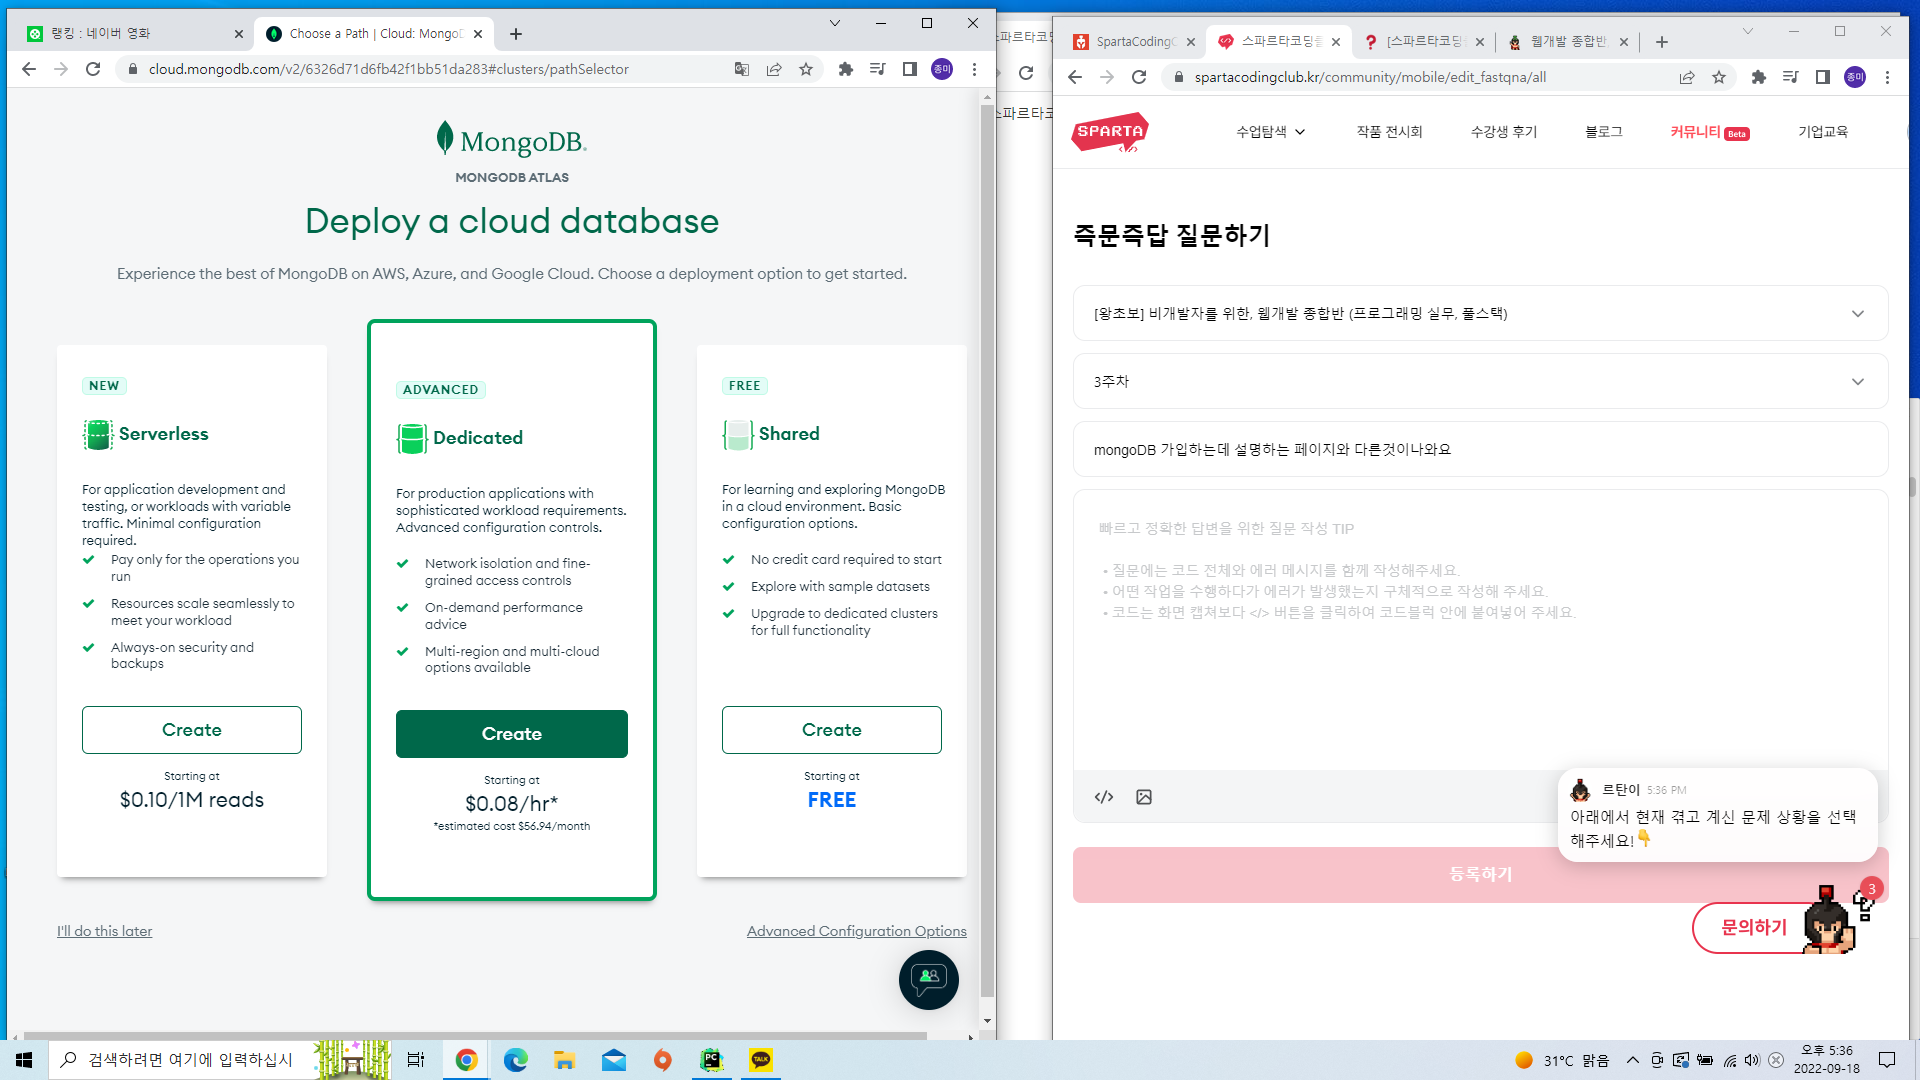Open Chrome from the Windows taskbar

point(466,1060)
